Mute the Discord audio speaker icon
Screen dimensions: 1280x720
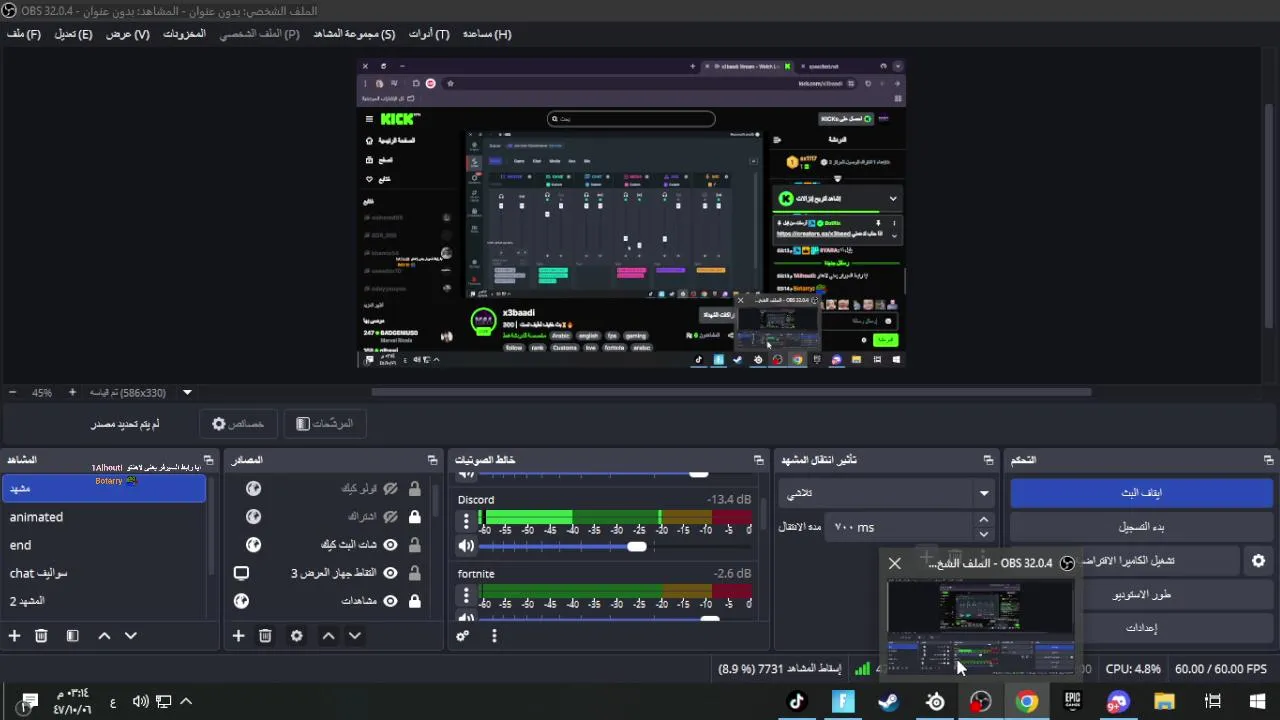click(x=466, y=546)
